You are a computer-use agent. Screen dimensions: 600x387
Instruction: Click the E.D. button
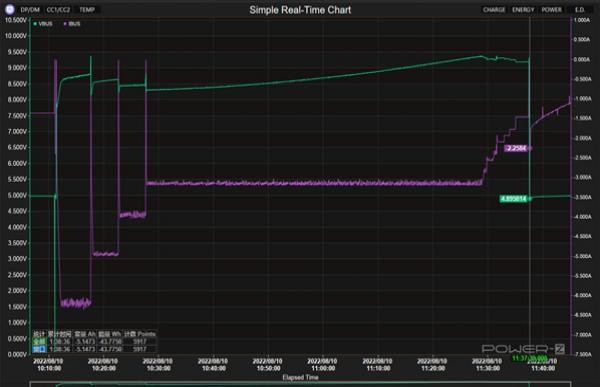coord(580,10)
